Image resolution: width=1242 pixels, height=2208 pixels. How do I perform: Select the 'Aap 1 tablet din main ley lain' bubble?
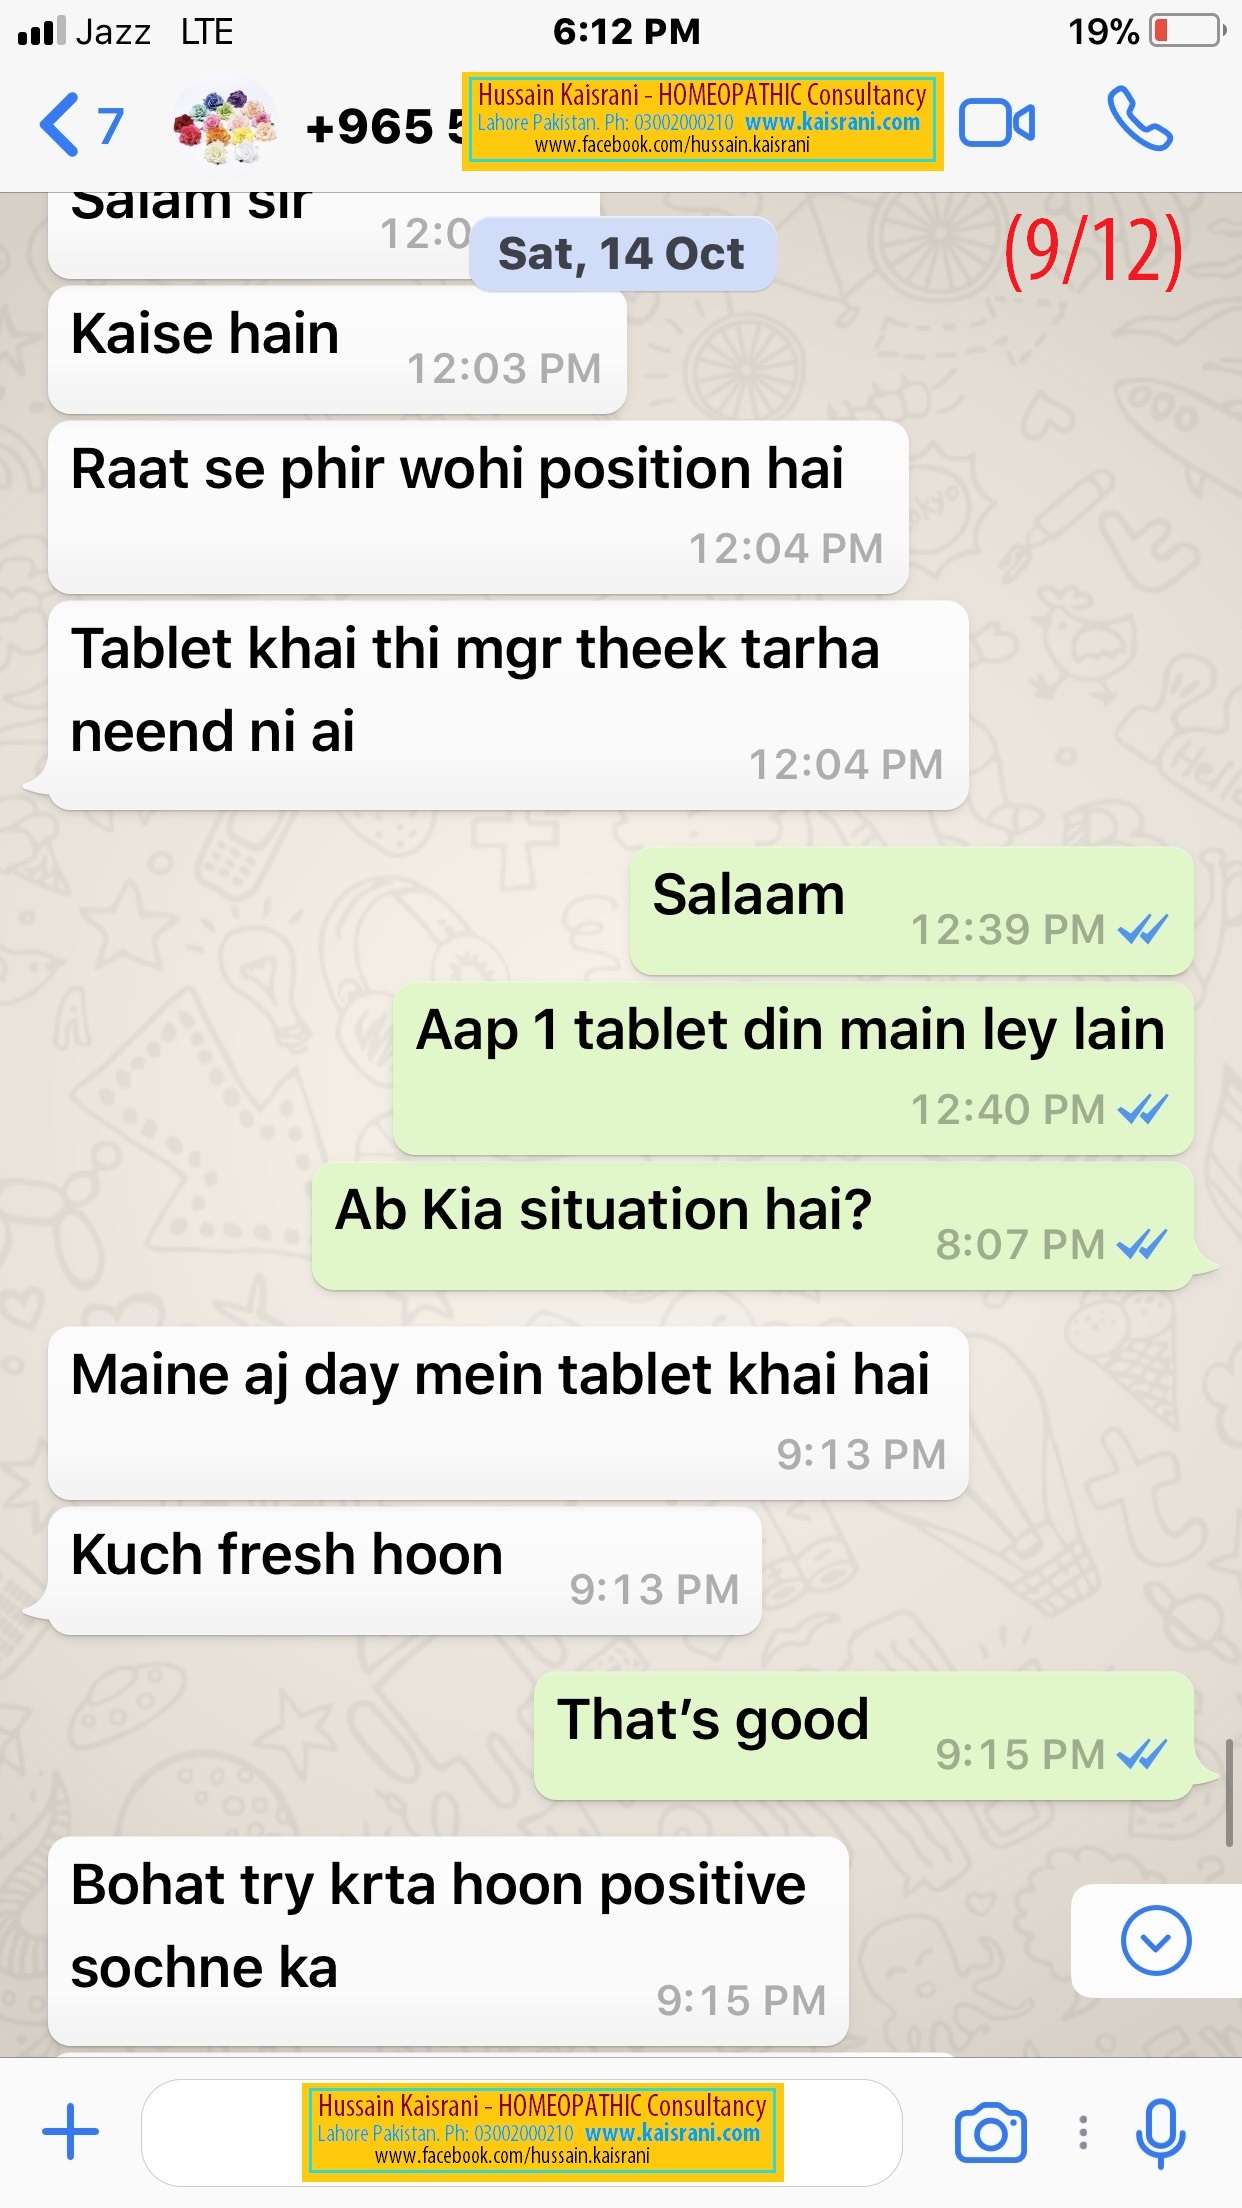(793, 1068)
